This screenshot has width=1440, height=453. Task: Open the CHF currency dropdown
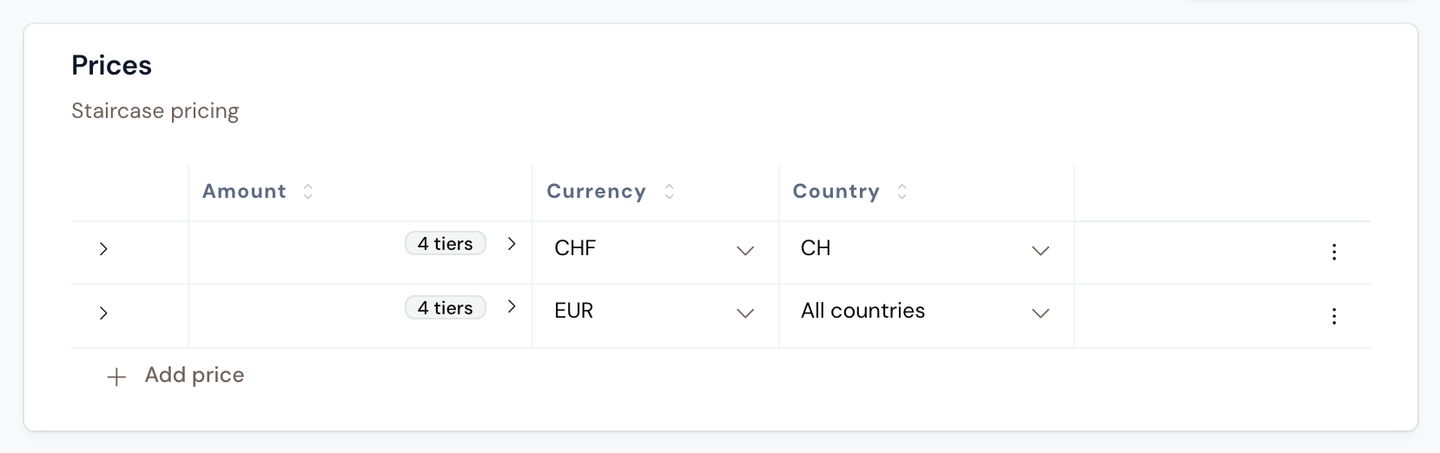(x=655, y=249)
